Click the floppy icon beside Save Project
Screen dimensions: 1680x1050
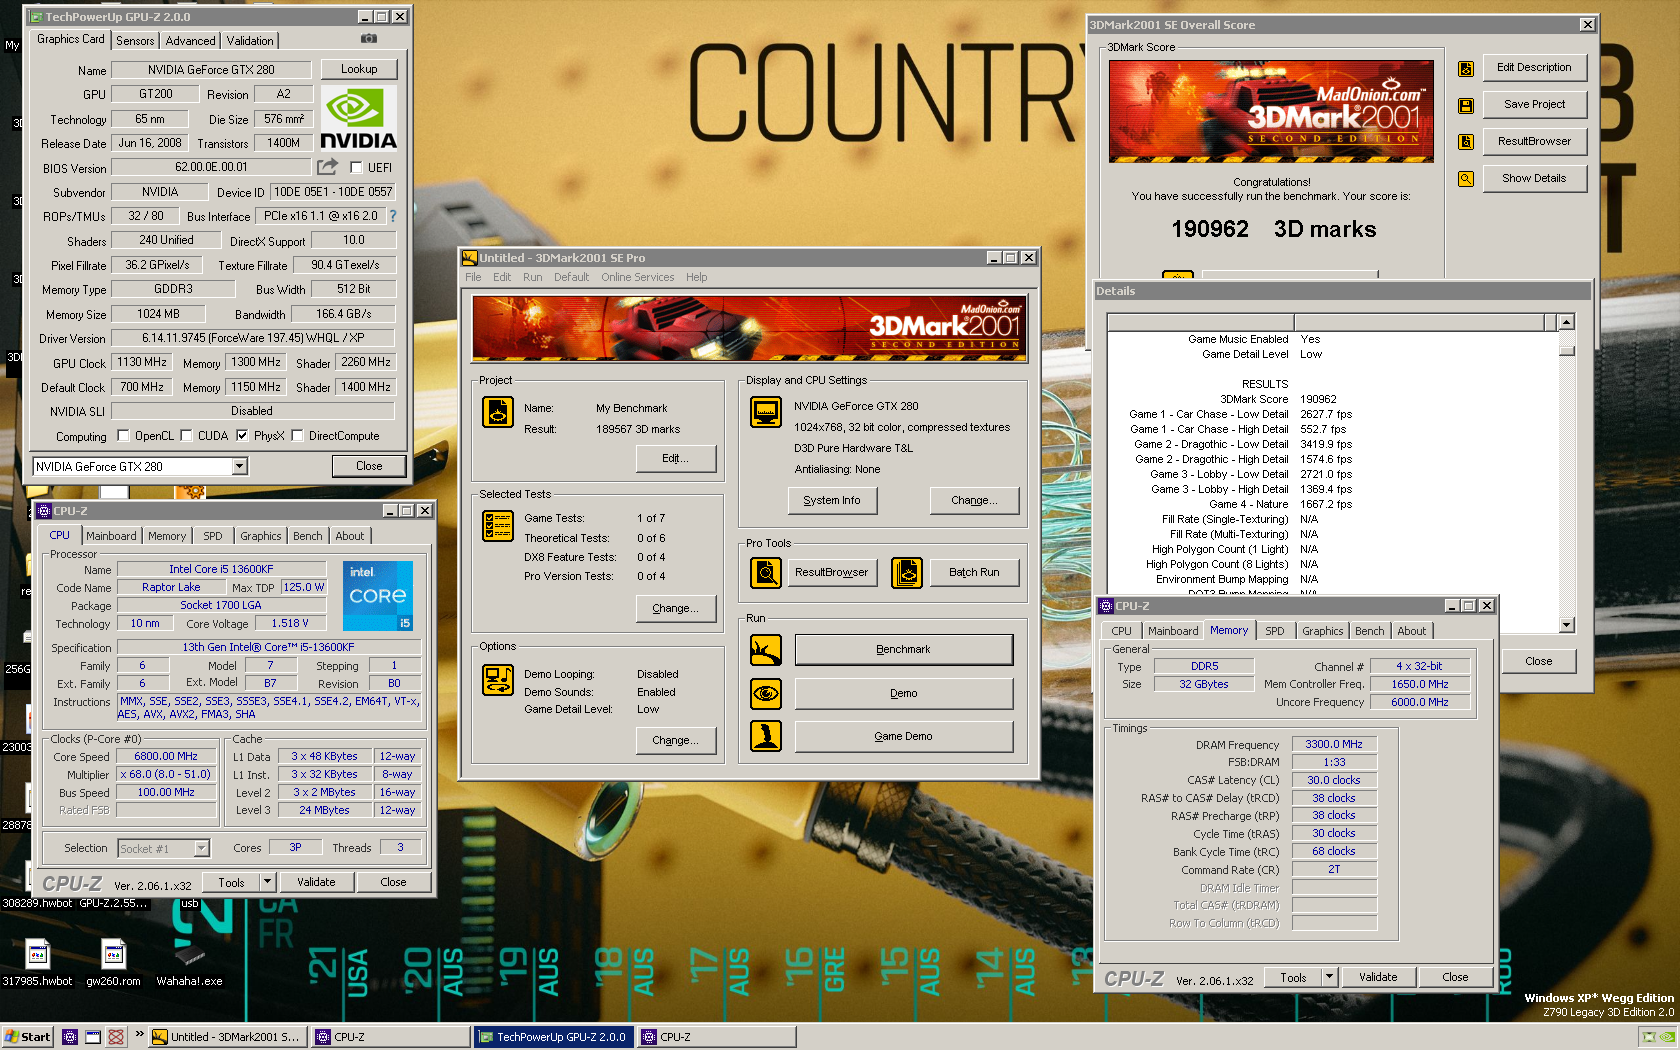[1466, 106]
